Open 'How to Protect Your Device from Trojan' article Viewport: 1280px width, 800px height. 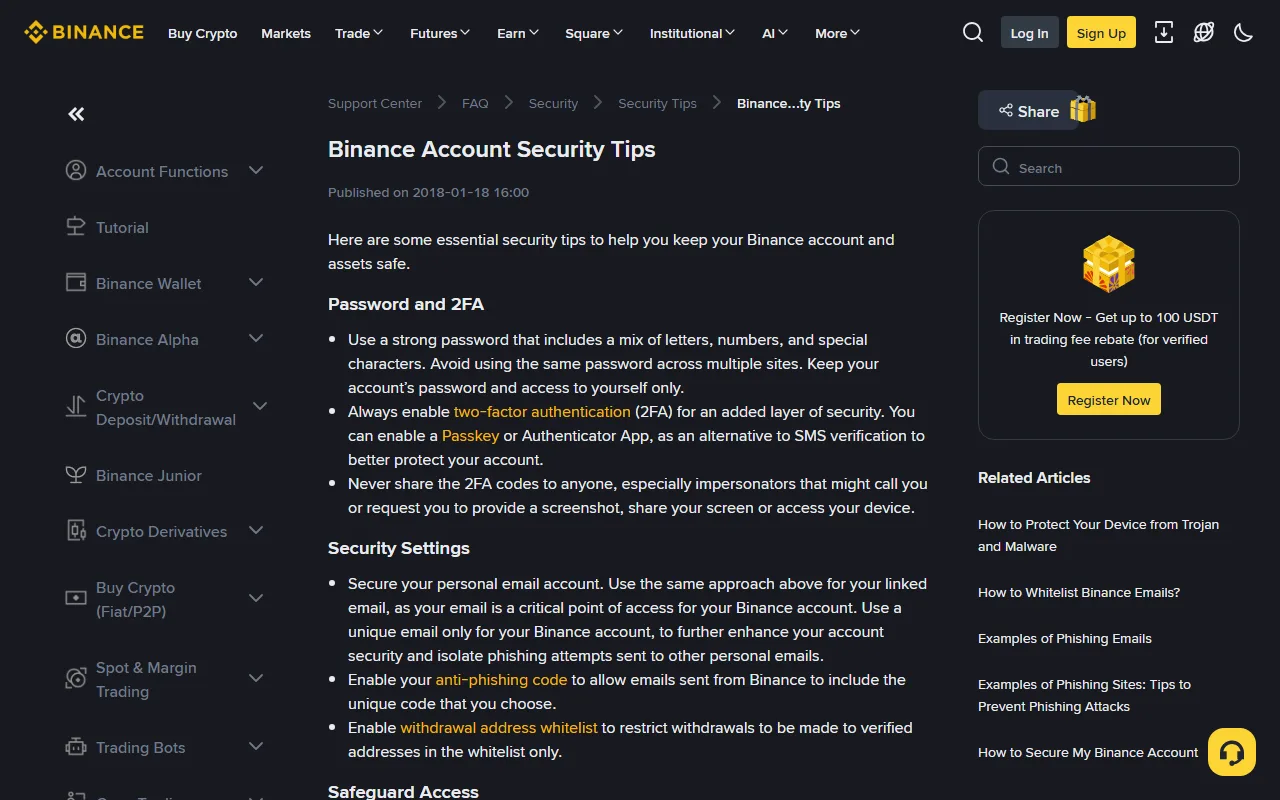1098,535
